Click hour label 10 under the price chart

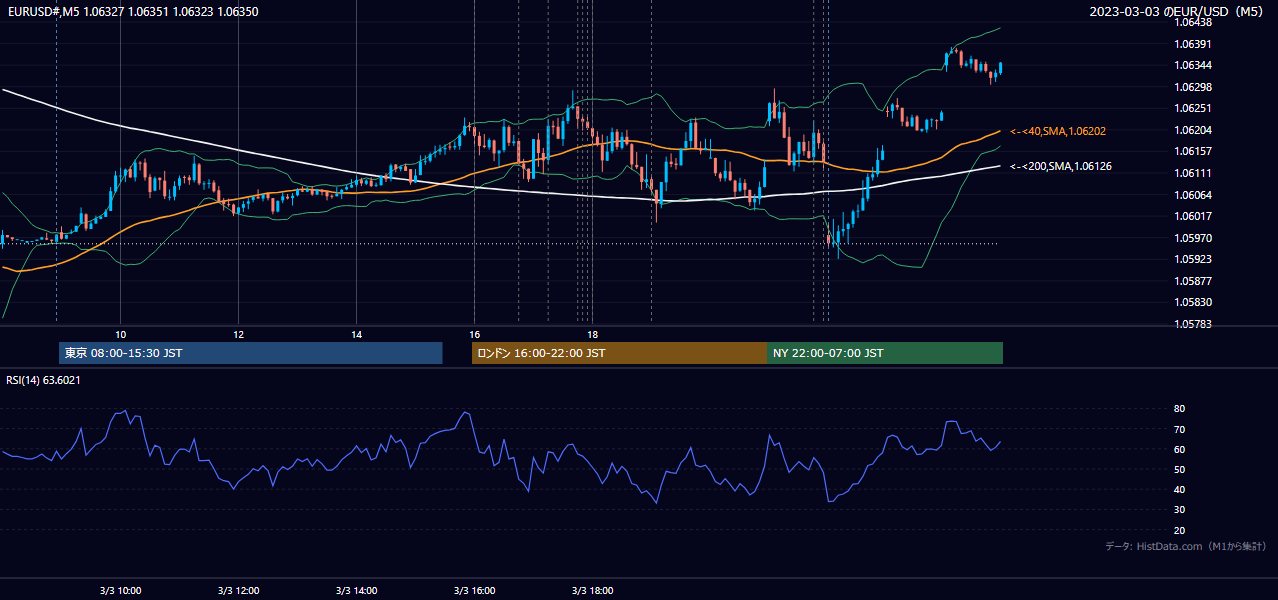click(120, 334)
